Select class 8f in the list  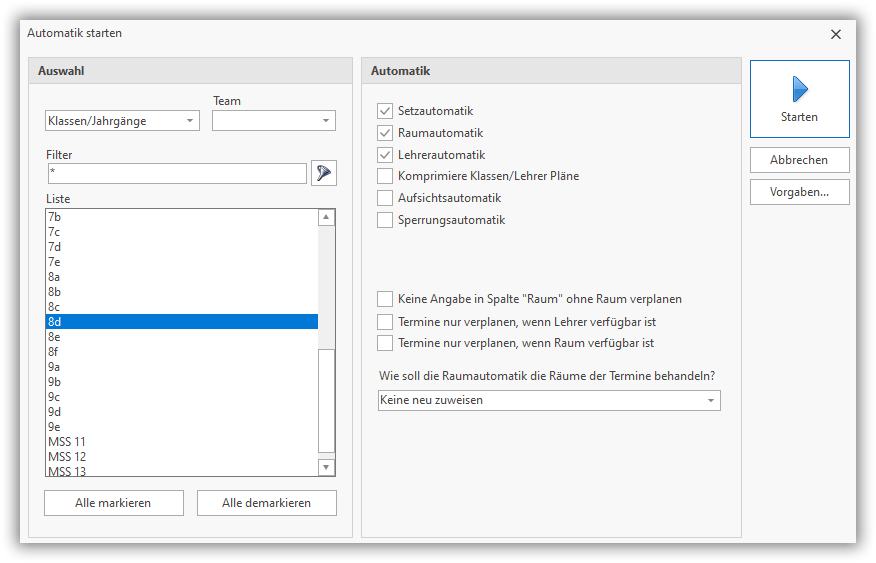click(182, 352)
